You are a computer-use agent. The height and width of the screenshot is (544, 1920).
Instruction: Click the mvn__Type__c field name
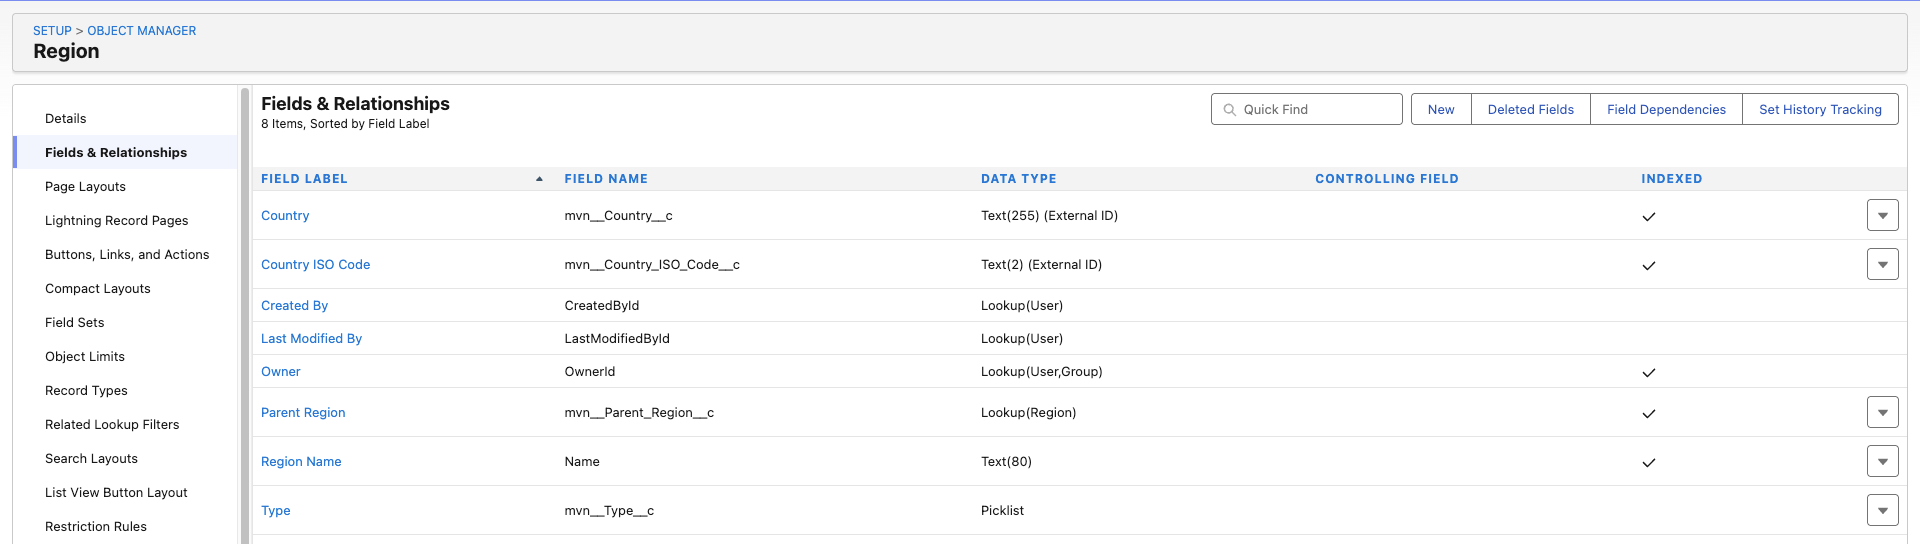[x=609, y=510]
